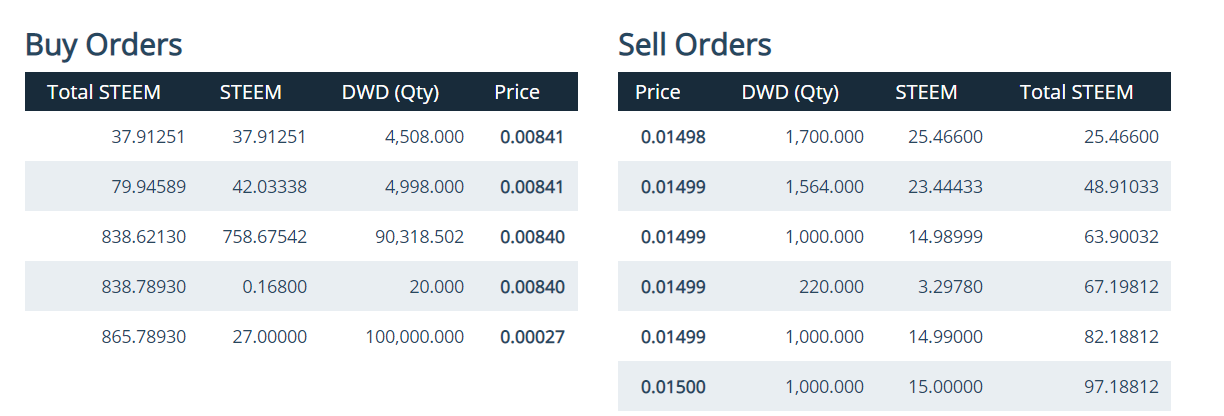Viewport: 1224px width, 416px height.
Task: Click the DWD (Qty) header in Buy Orders
Action: [390, 92]
